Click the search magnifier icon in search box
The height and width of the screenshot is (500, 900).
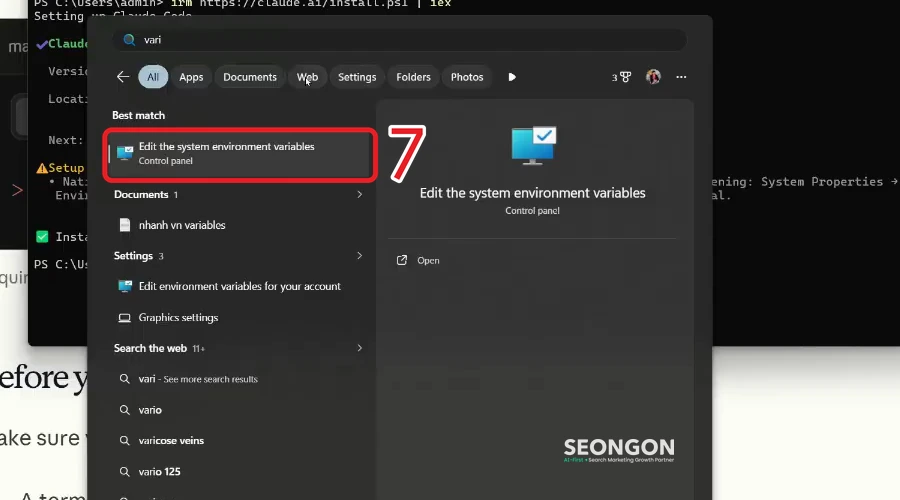[x=129, y=40]
